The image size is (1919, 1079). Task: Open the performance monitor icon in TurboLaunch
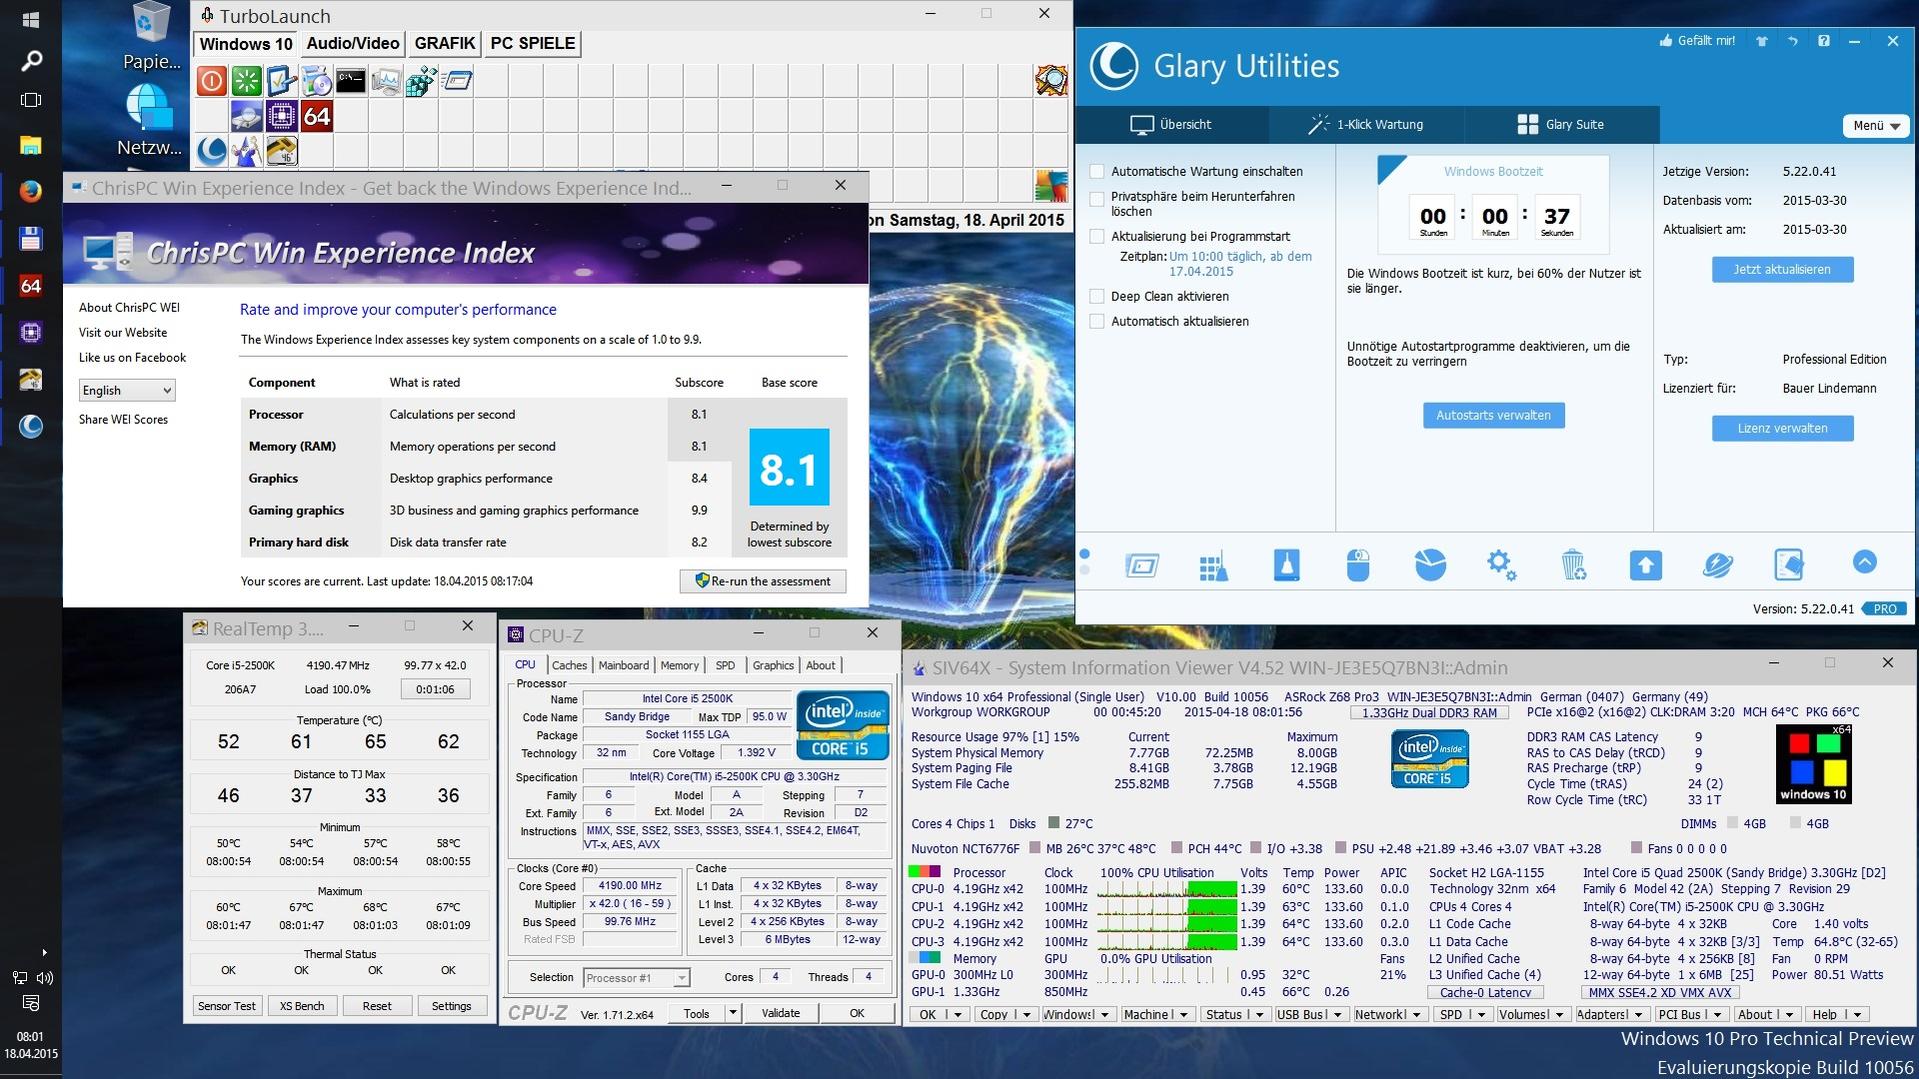[x=386, y=81]
